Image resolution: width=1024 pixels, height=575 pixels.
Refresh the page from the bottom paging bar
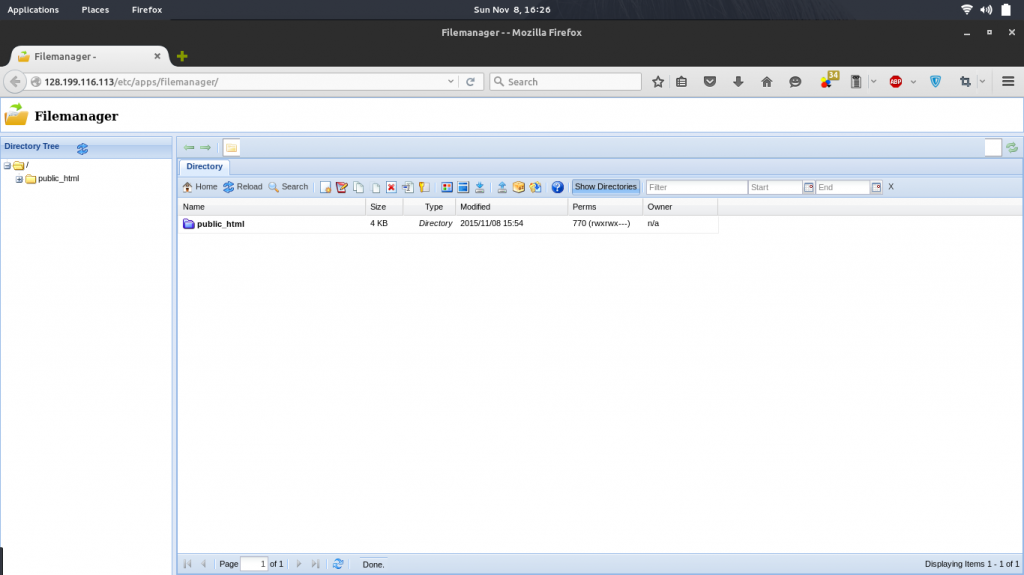tap(338, 564)
